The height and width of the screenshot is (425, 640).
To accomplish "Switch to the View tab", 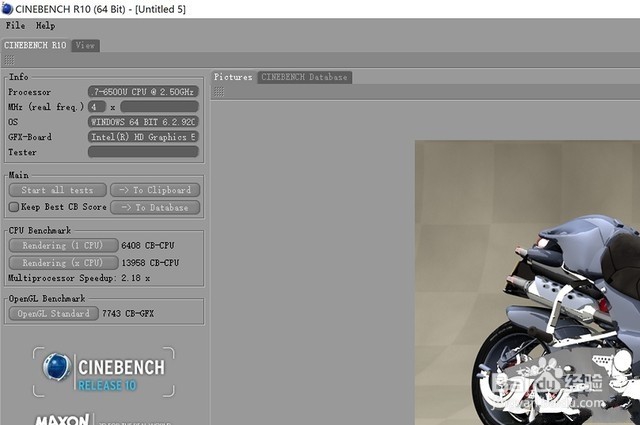I will [85, 45].
